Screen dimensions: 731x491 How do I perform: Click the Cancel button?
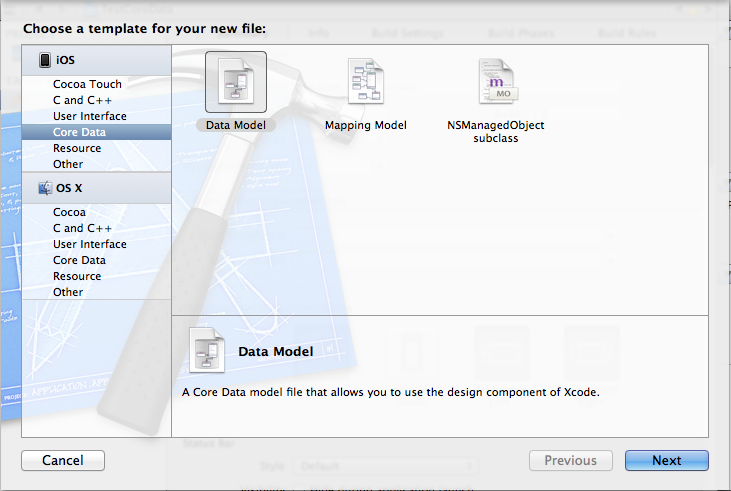(63, 460)
